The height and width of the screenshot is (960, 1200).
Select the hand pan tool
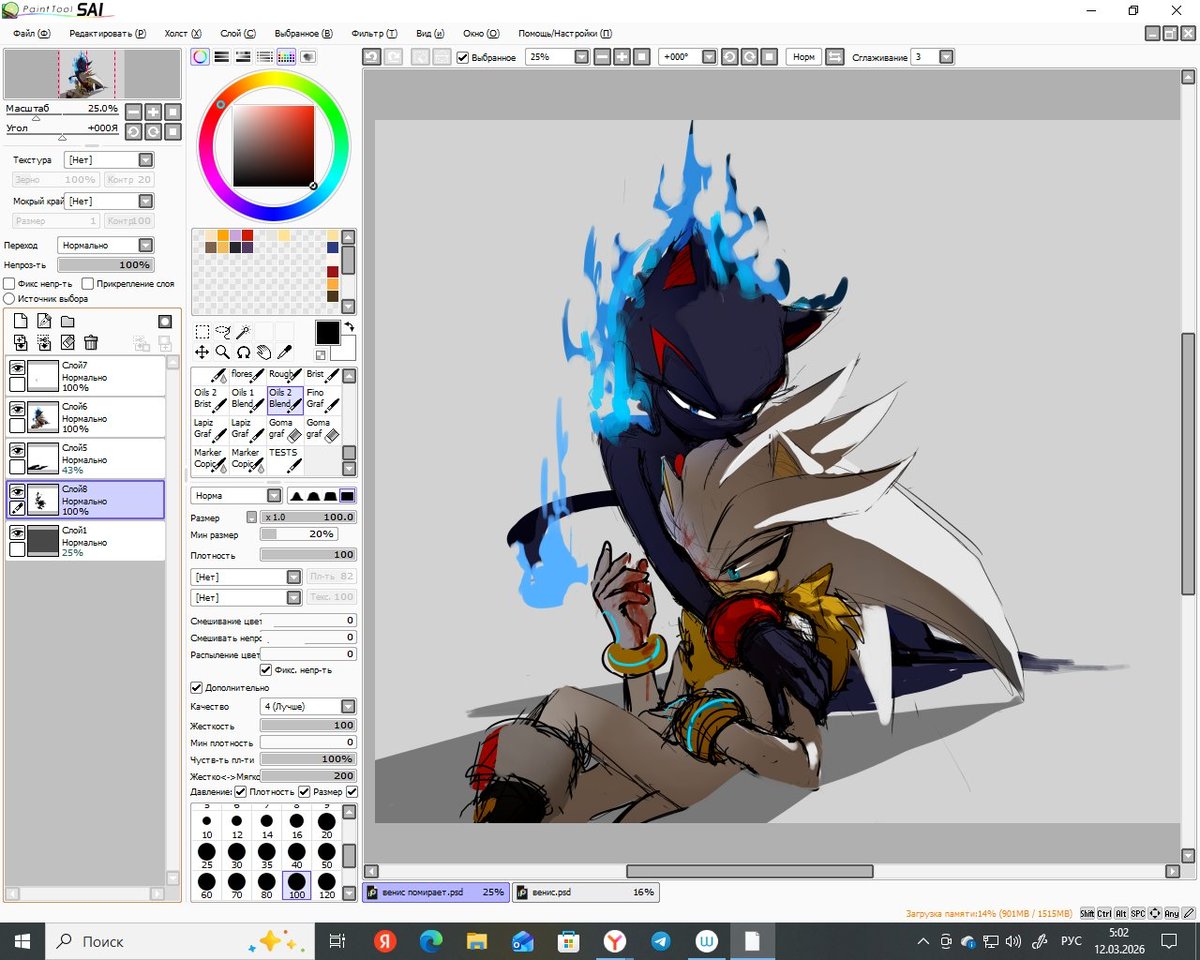[x=263, y=352]
